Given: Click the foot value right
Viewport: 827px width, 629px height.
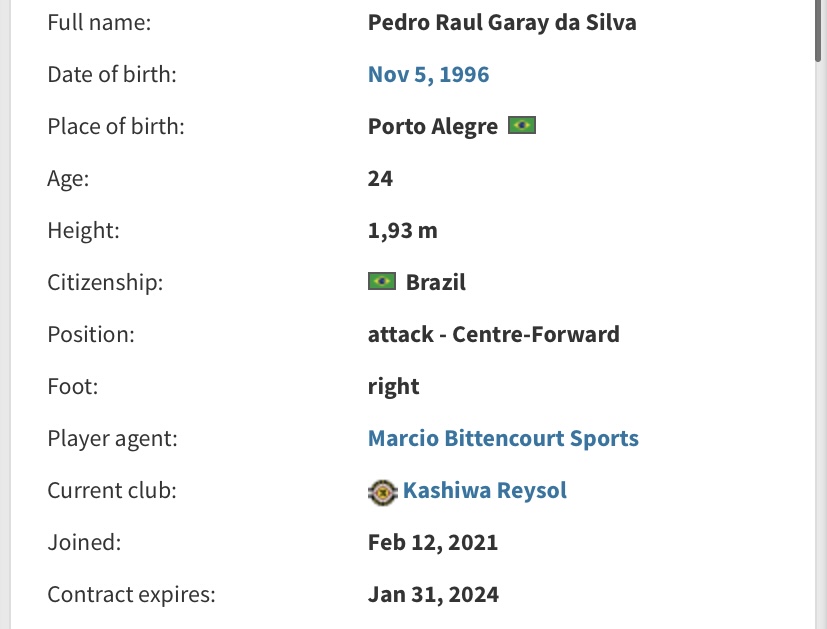Looking at the screenshot, I should [393, 387].
